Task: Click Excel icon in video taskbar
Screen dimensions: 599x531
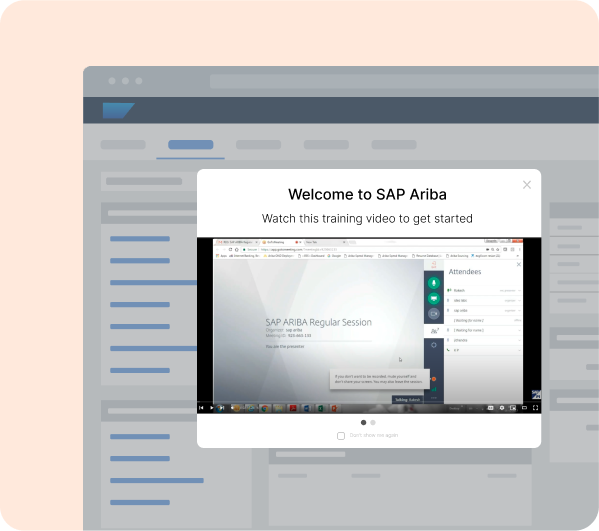Action: (321, 408)
